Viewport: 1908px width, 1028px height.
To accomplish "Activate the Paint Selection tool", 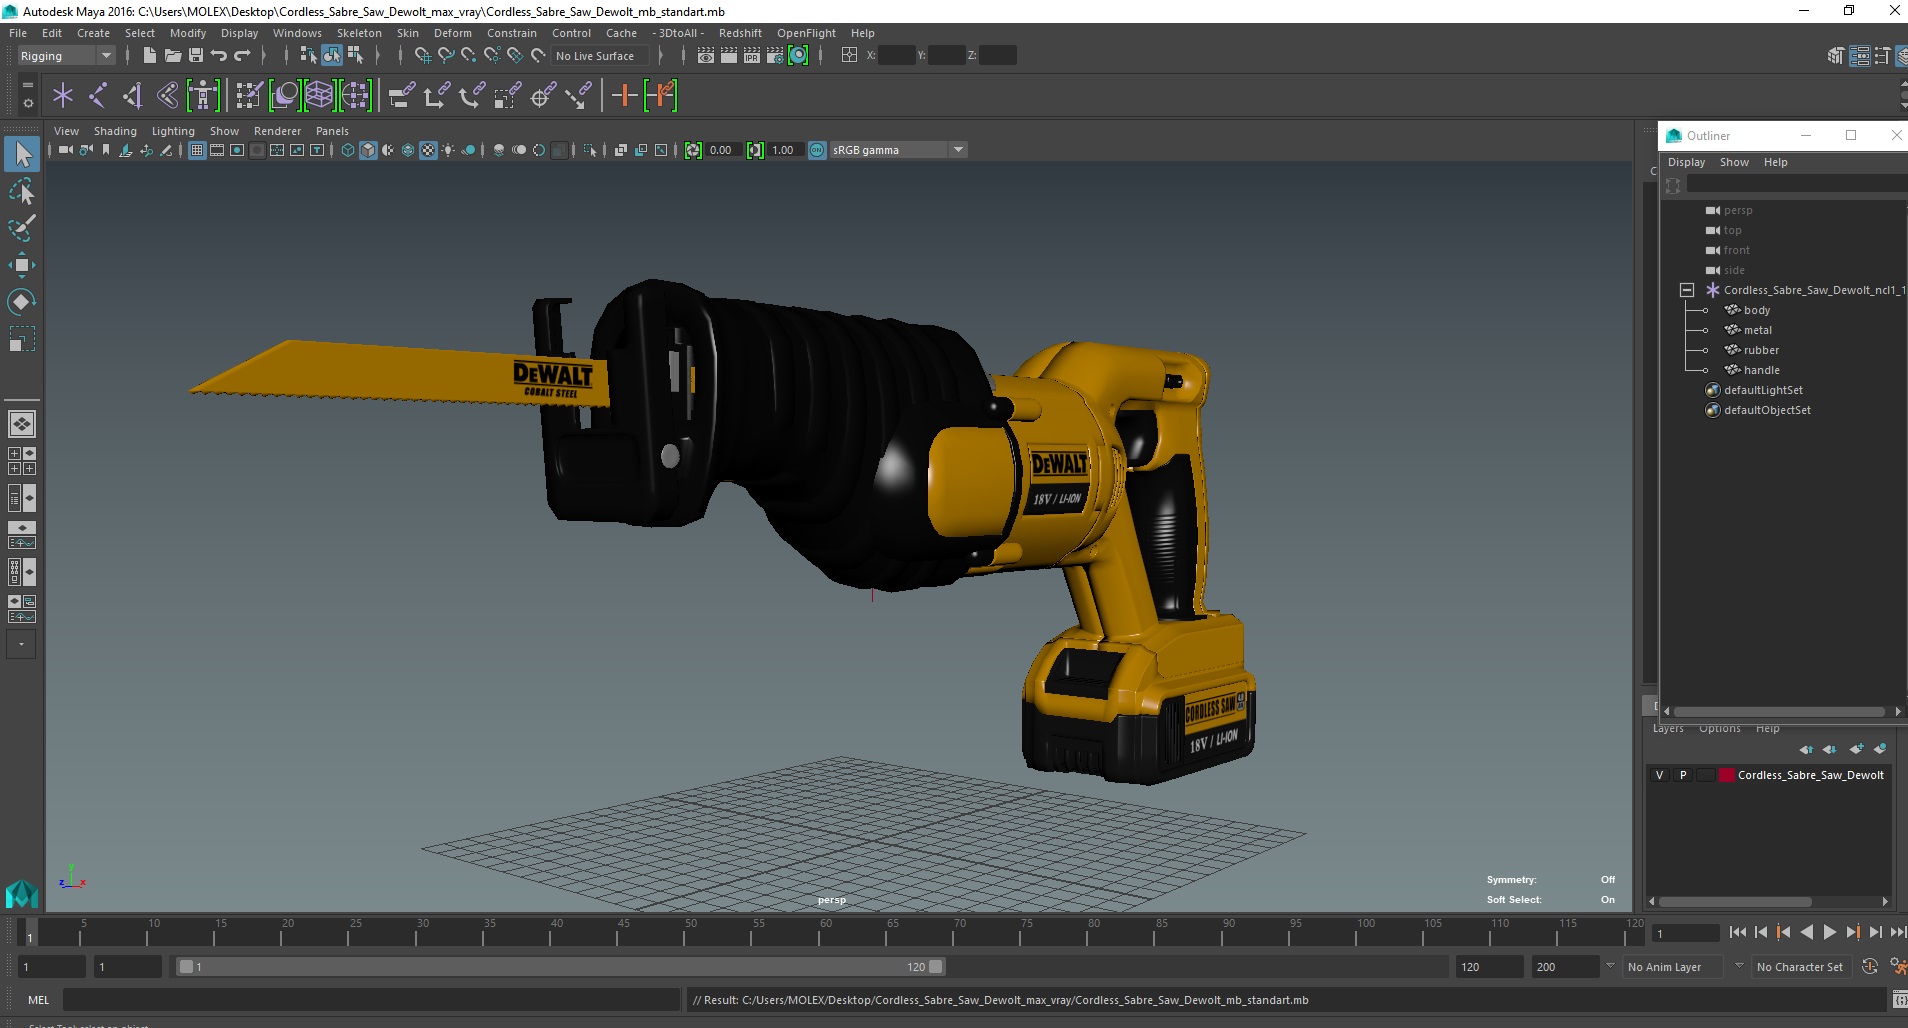I will pyautogui.click(x=22, y=228).
